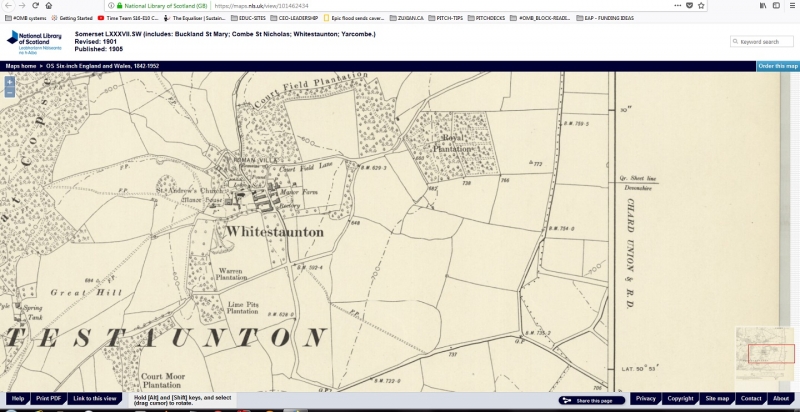Screen dimensions: 800x412
Task: Open the Copyright footer link
Action: [x=680, y=399]
